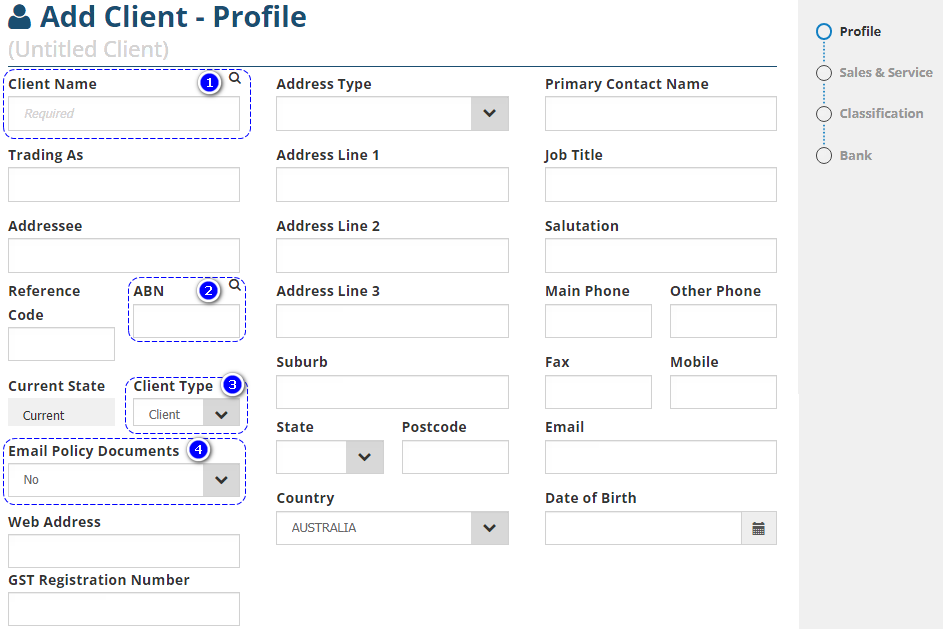The height and width of the screenshot is (629, 943).
Task: Switch to the Classification section
Action: pyautogui.click(x=881, y=114)
